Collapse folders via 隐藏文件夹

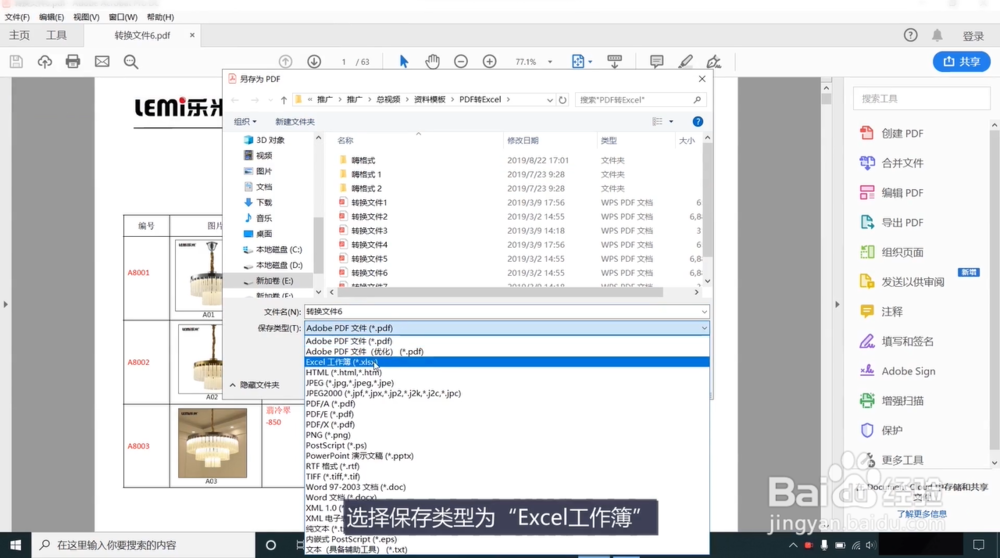tap(254, 385)
